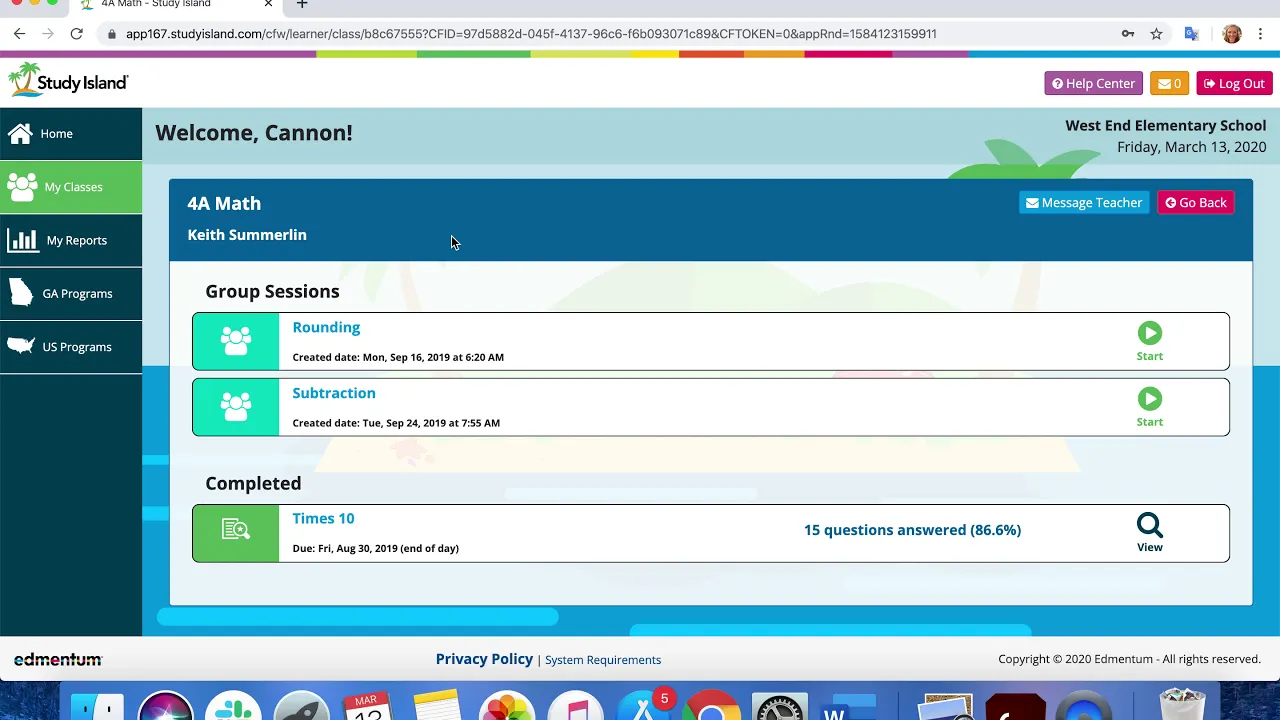Open Notes from the dock
This screenshot has height=720, width=1280.
436,706
